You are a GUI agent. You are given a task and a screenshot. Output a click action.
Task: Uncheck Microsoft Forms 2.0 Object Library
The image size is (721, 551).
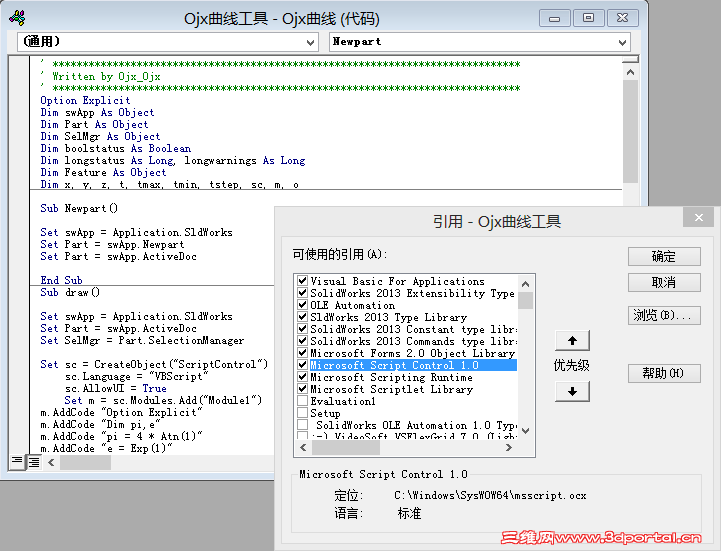[303, 353]
